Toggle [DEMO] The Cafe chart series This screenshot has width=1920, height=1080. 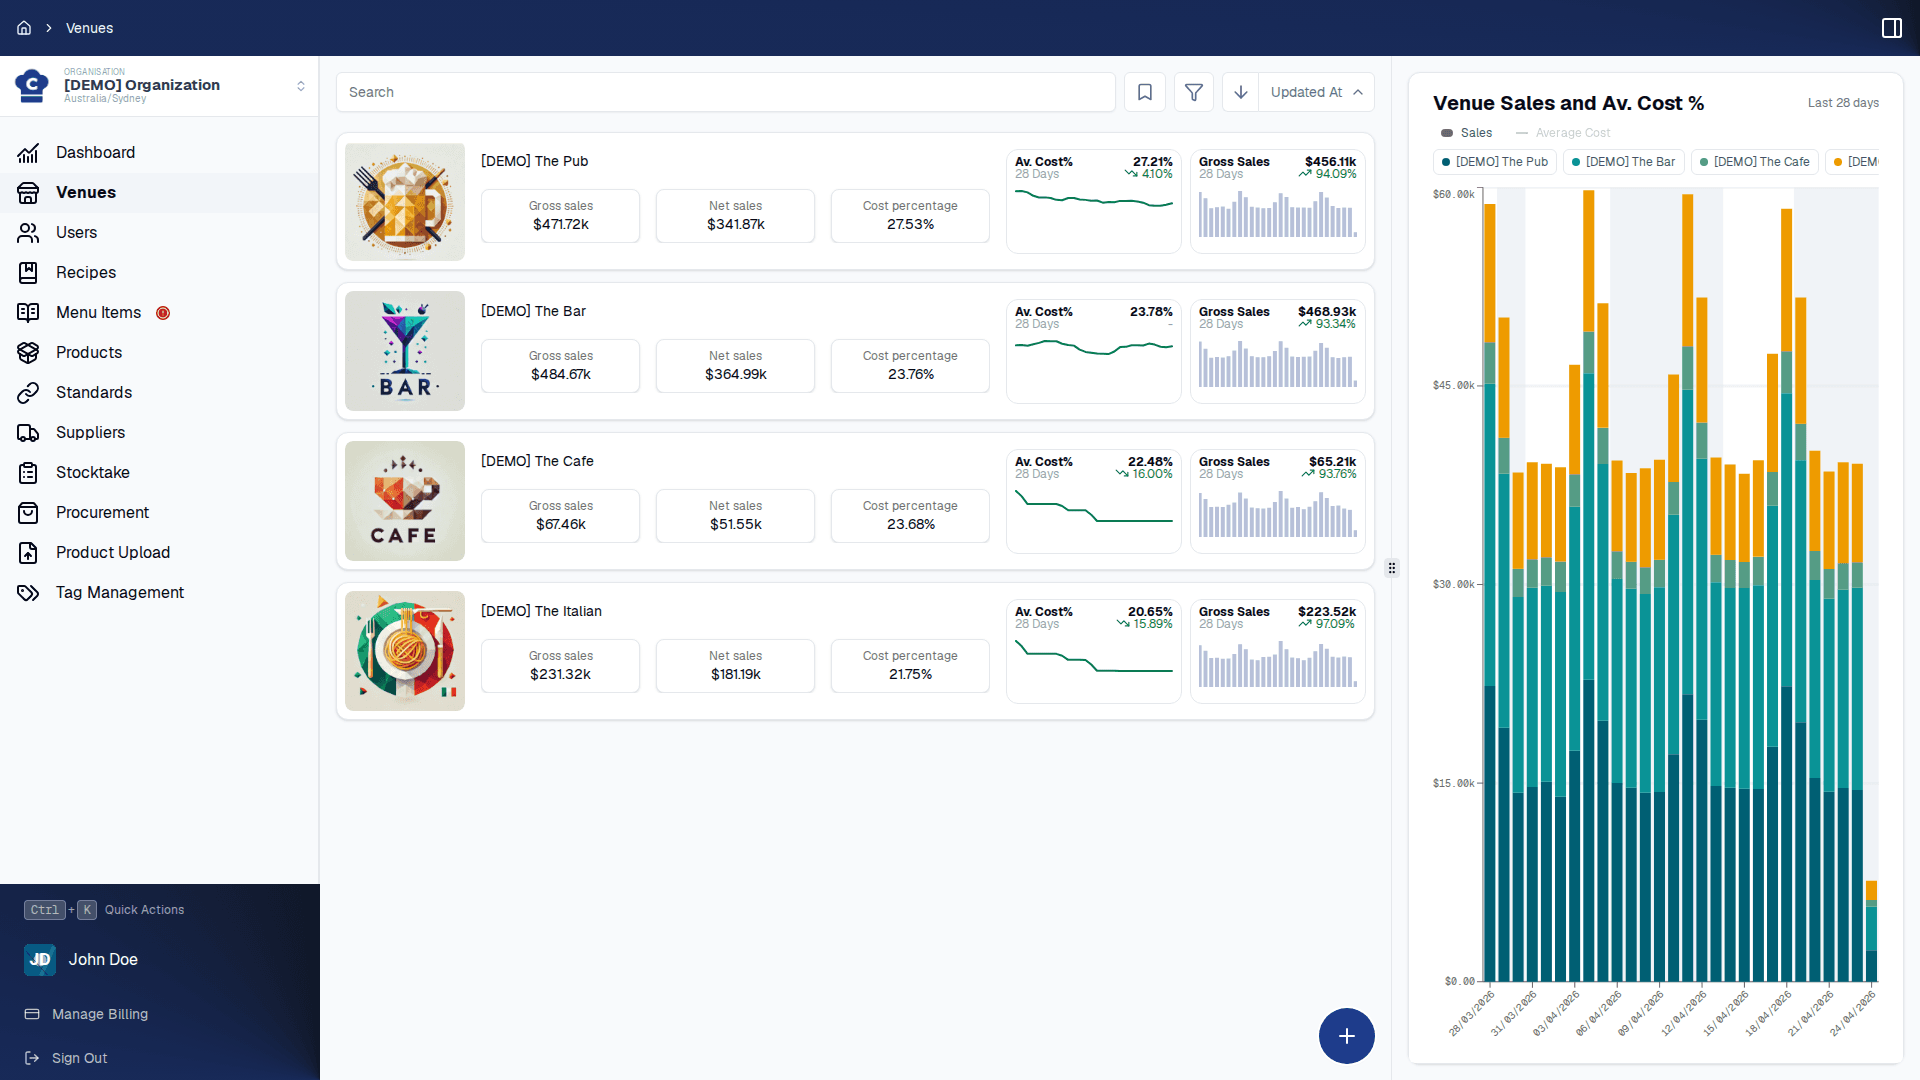pyautogui.click(x=1755, y=162)
